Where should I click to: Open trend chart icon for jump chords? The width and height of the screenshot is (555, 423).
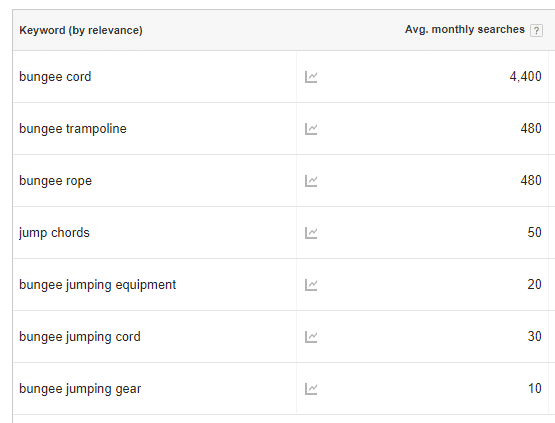point(311,233)
